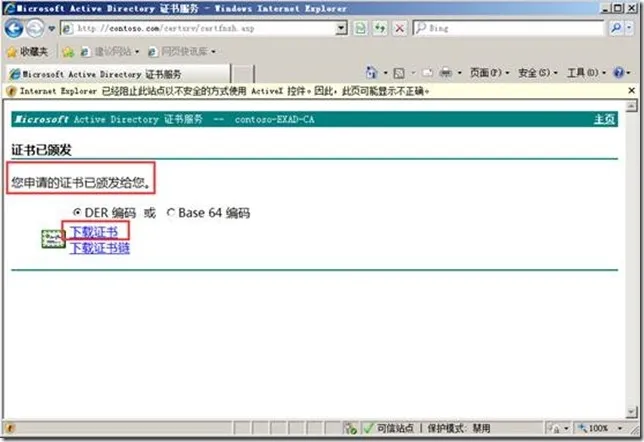Click the Refresh page icon
This screenshot has height=442, width=644.
(x=380, y=28)
